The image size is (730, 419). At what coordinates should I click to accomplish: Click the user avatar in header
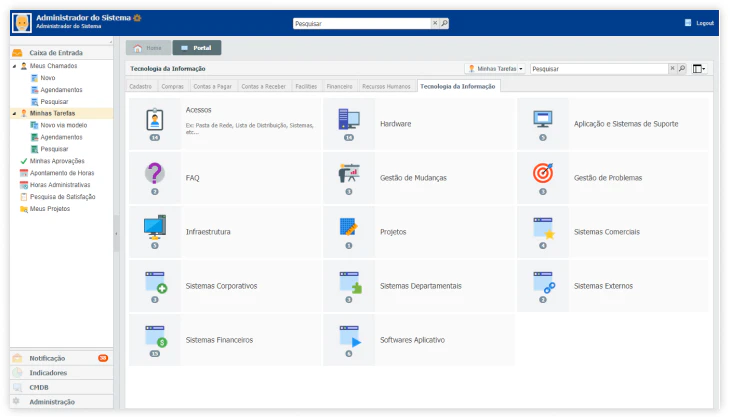(x=22, y=23)
